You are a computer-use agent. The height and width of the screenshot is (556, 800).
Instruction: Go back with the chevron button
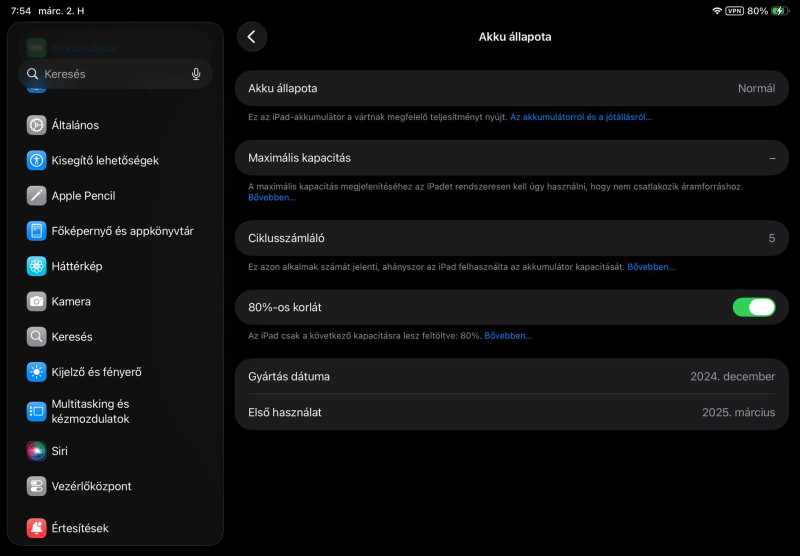[252, 37]
